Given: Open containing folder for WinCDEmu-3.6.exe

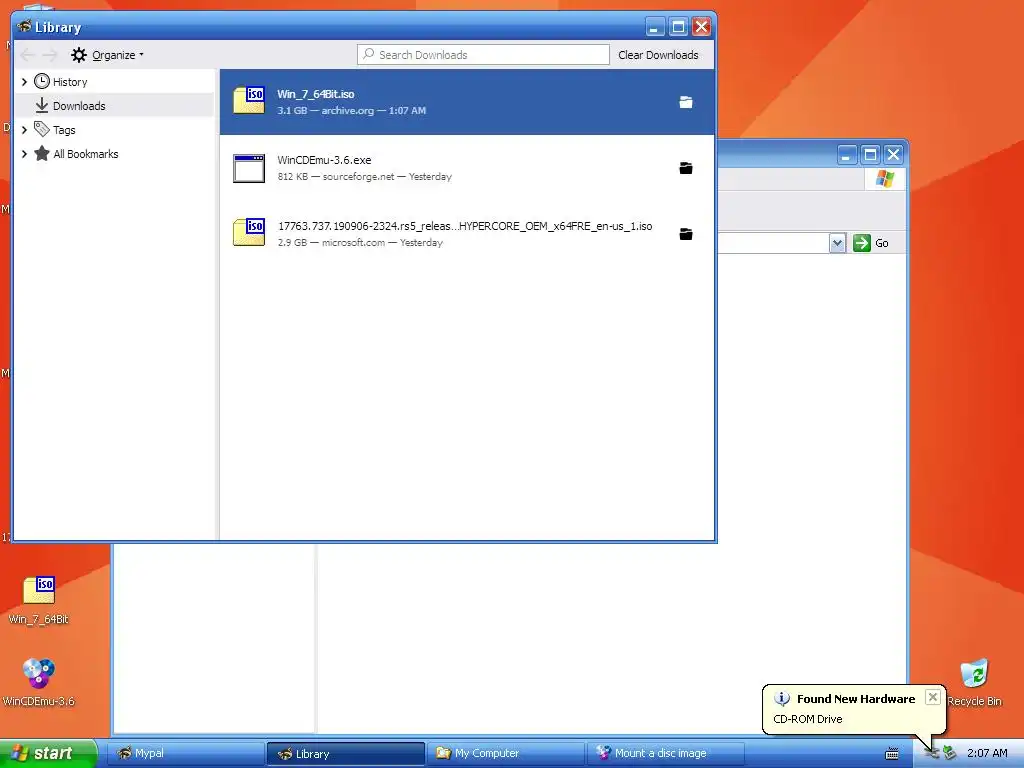Looking at the screenshot, I should (x=685, y=168).
